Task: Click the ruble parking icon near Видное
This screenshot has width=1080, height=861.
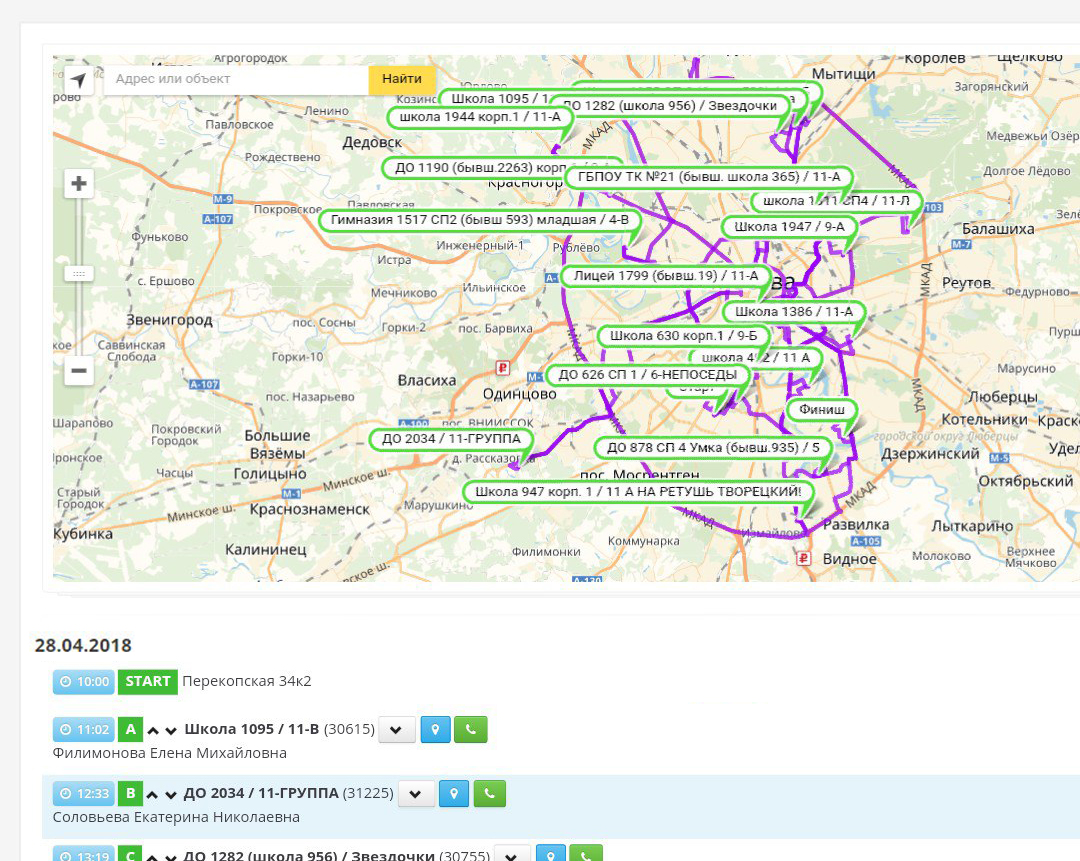Action: pyautogui.click(x=803, y=558)
